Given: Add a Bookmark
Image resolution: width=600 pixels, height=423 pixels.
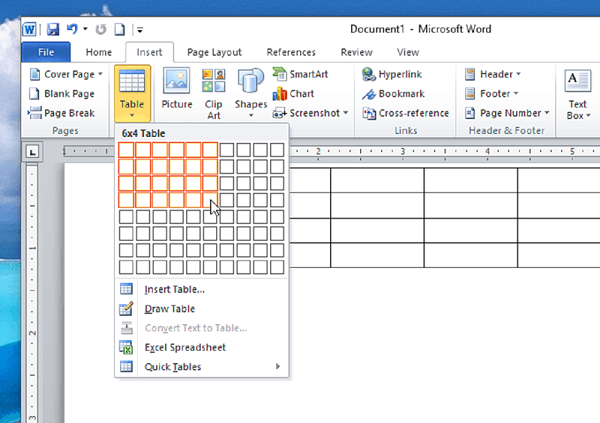Looking at the screenshot, I should 393,94.
